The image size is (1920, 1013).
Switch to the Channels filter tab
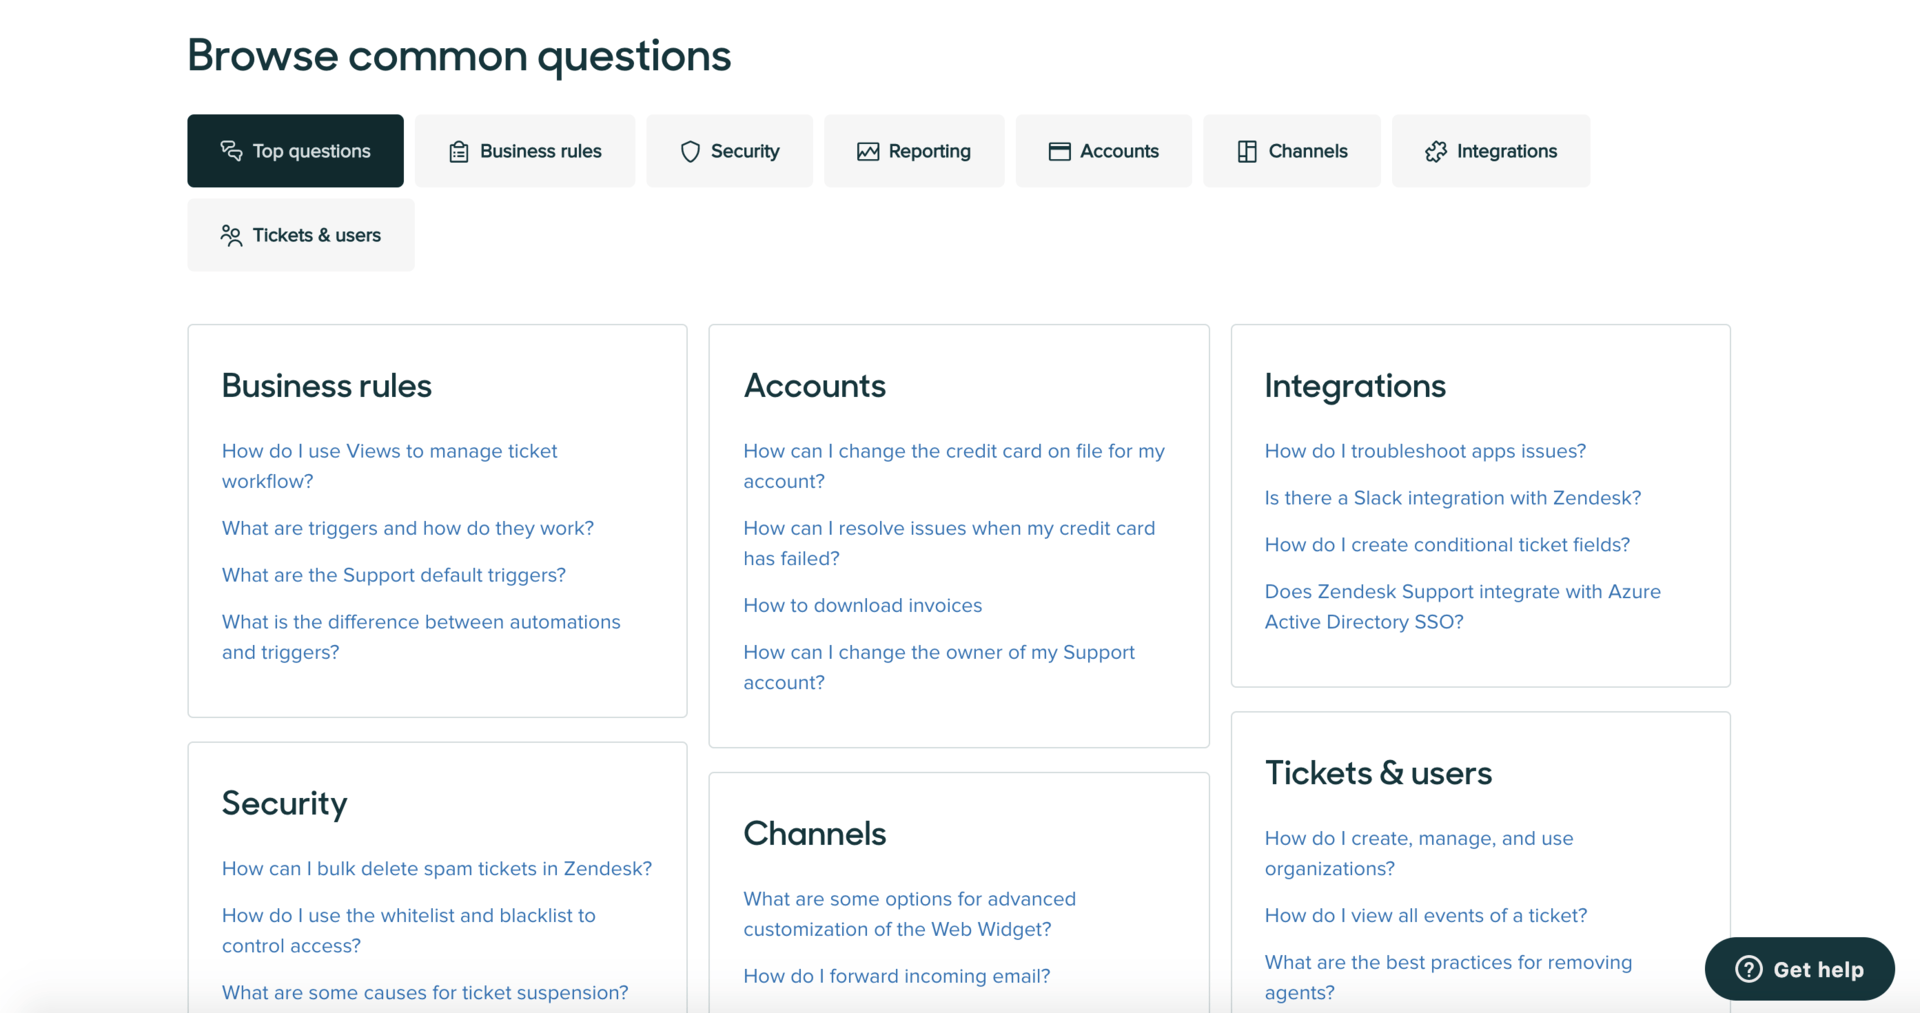(1291, 151)
